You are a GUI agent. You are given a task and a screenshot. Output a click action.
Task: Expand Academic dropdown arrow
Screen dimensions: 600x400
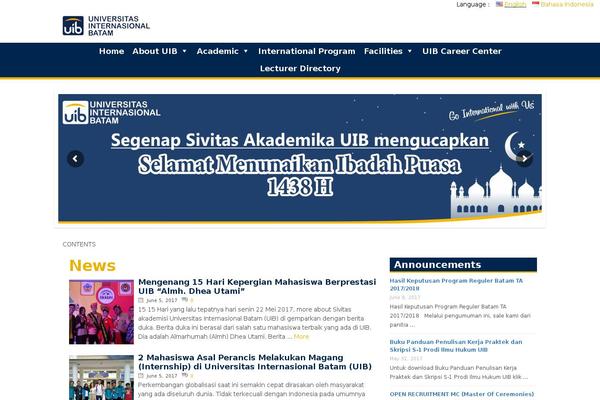pyautogui.click(x=246, y=51)
